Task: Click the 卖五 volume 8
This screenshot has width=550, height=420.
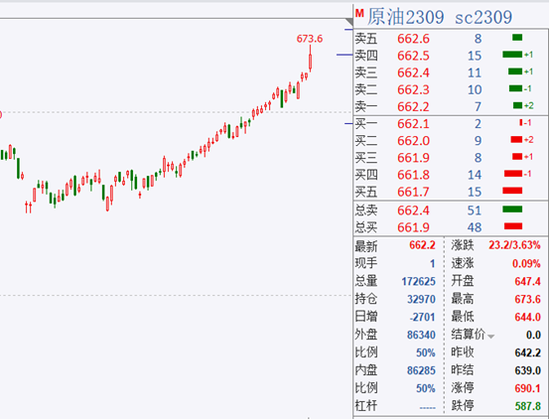Action: (478, 39)
